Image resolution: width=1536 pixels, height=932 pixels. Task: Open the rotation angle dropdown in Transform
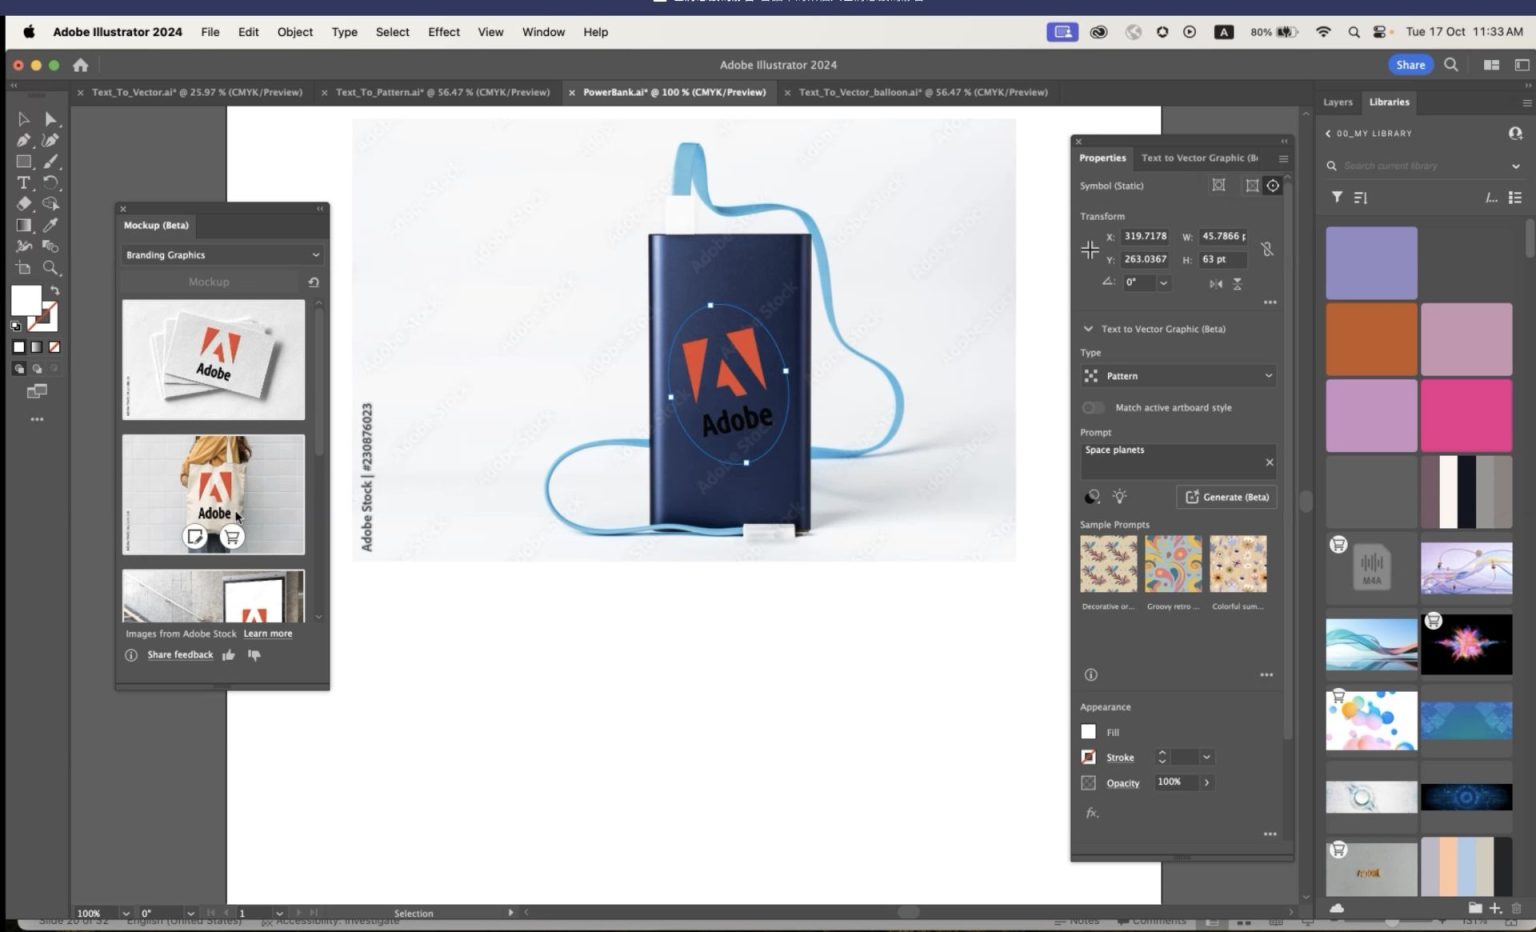coord(1163,283)
